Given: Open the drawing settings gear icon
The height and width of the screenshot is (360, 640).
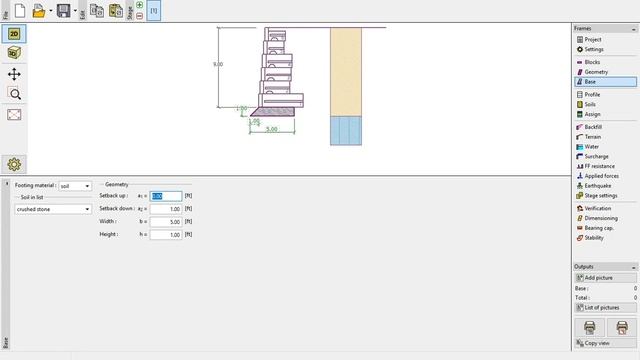Looking at the screenshot, I should (x=14, y=164).
